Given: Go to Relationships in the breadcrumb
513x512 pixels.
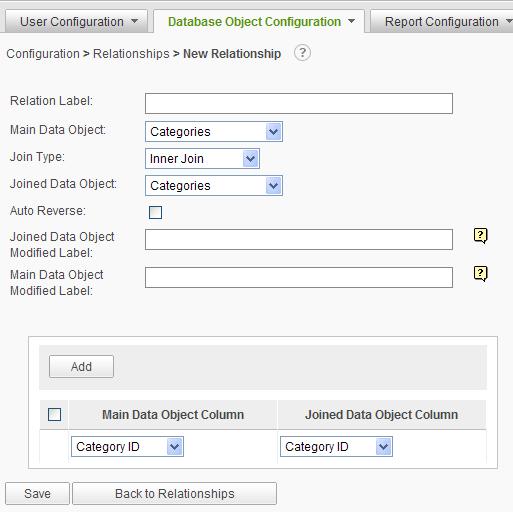Looking at the screenshot, I should pyautogui.click(x=131, y=54).
